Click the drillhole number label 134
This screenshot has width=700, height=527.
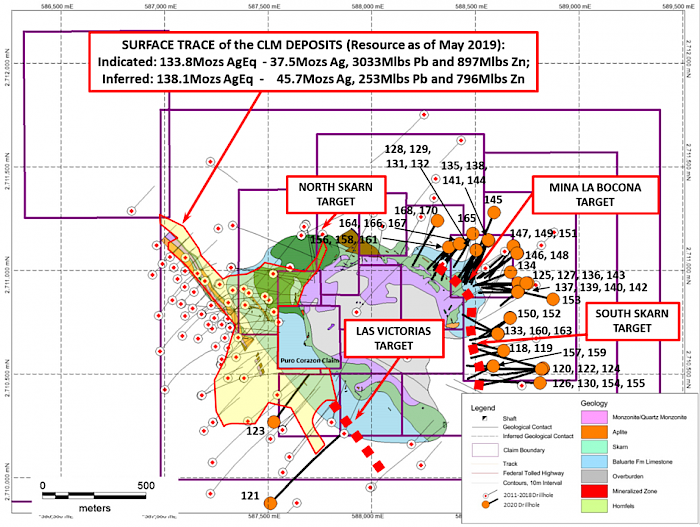527,265
